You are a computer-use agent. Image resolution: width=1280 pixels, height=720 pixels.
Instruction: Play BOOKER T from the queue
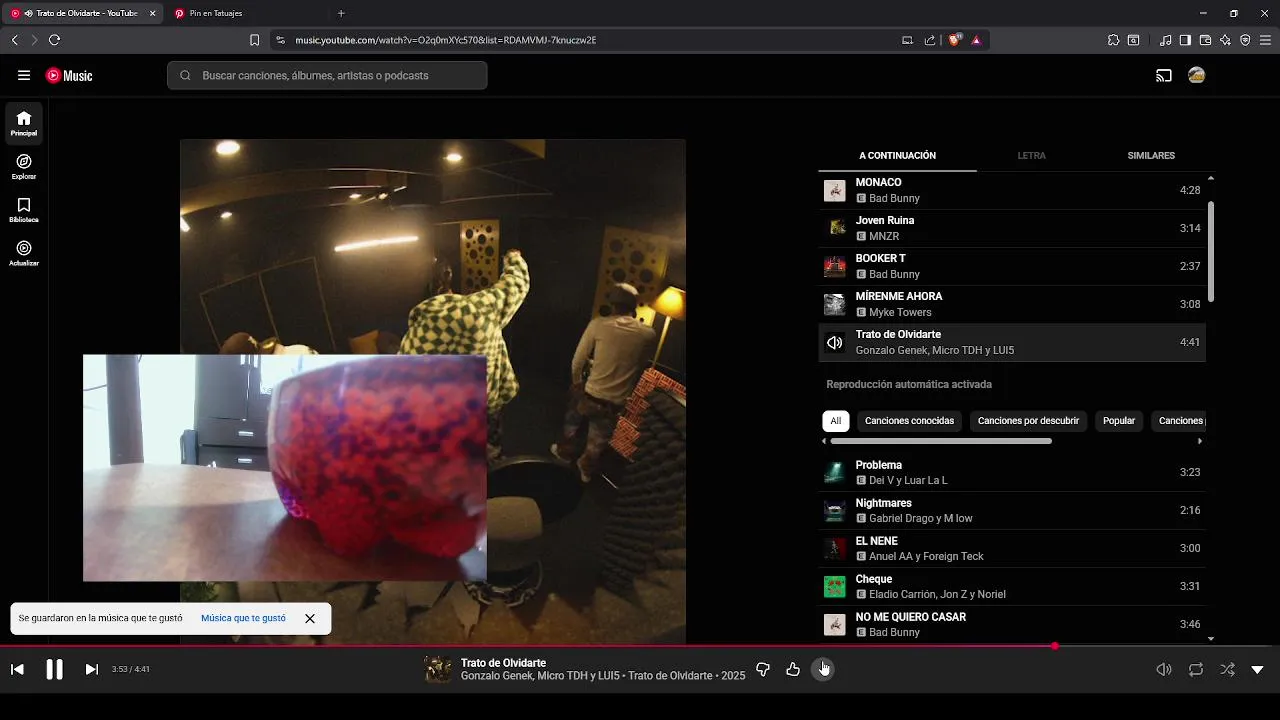(1012, 266)
